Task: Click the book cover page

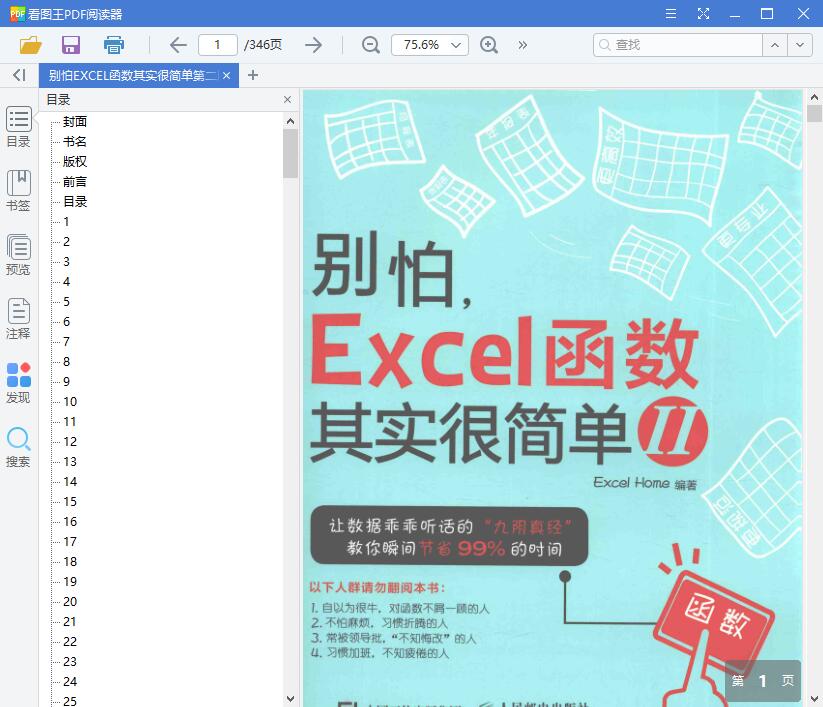Action: [x=552, y=398]
